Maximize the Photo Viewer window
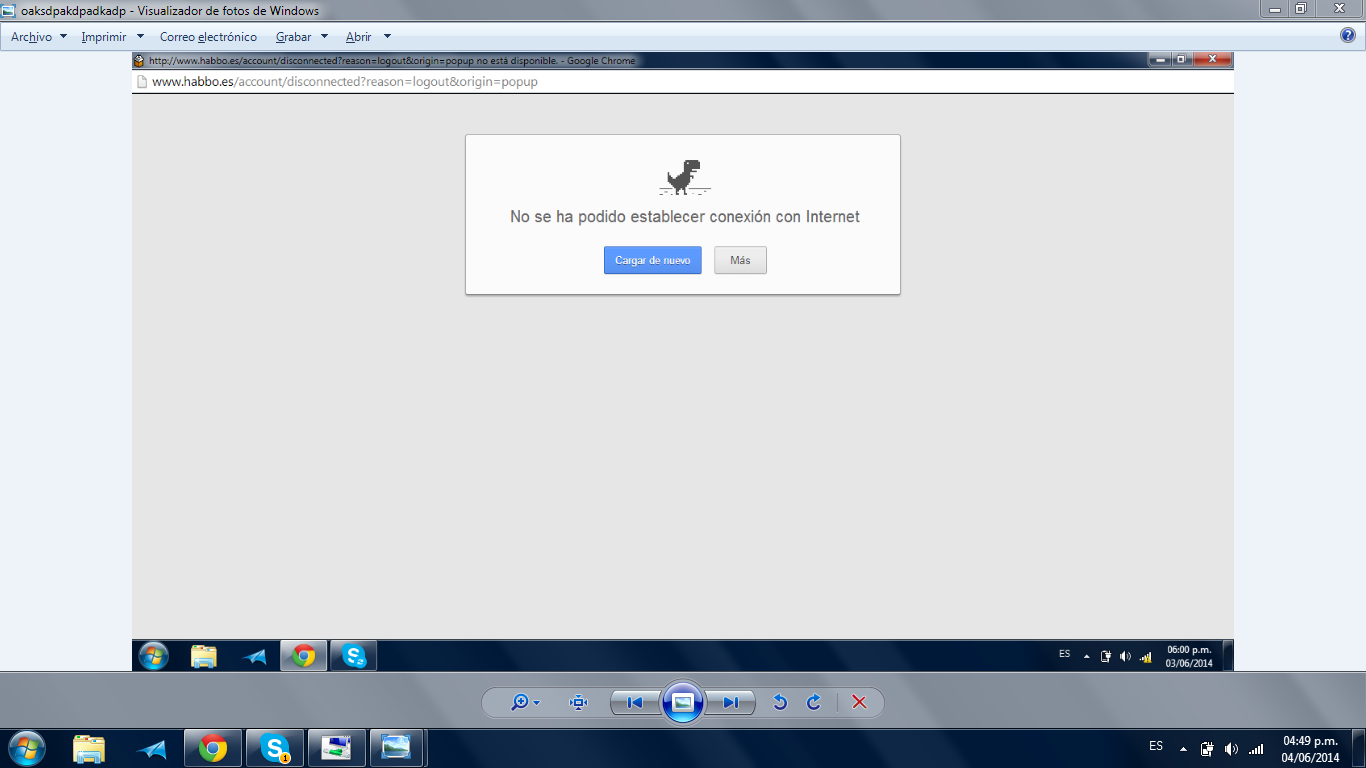This screenshot has height=768, width=1366. click(x=1300, y=8)
